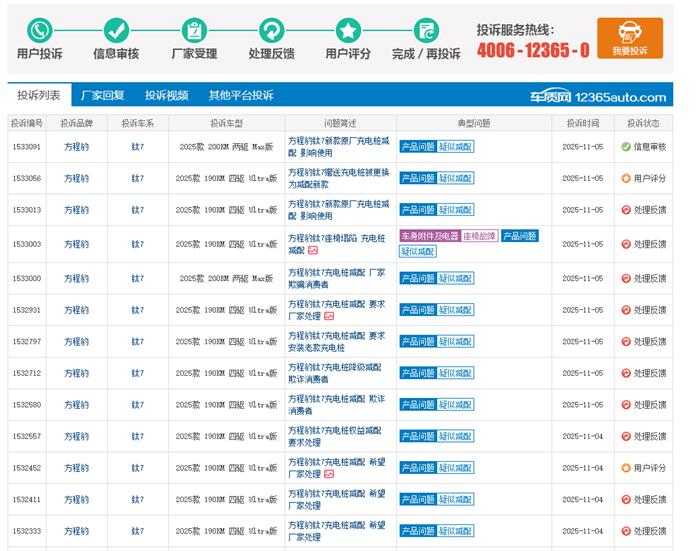Click the 处理反馈 refresh-arrow icon
This screenshot has width=700, height=551.
click(x=271, y=30)
